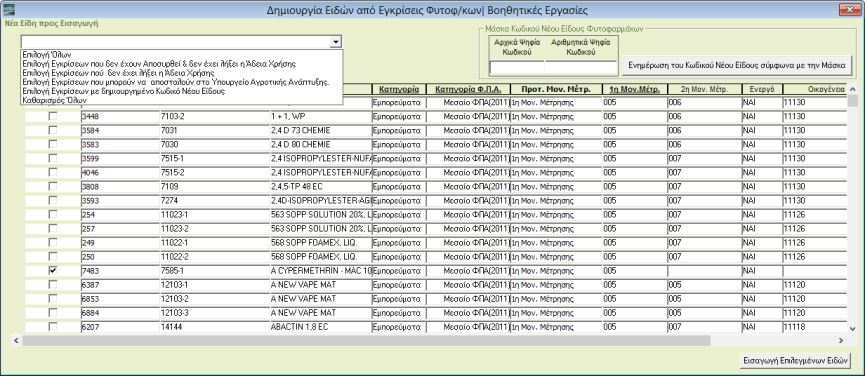Click the vertical scrollbar thumb
865x376 pixels.
point(853,100)
